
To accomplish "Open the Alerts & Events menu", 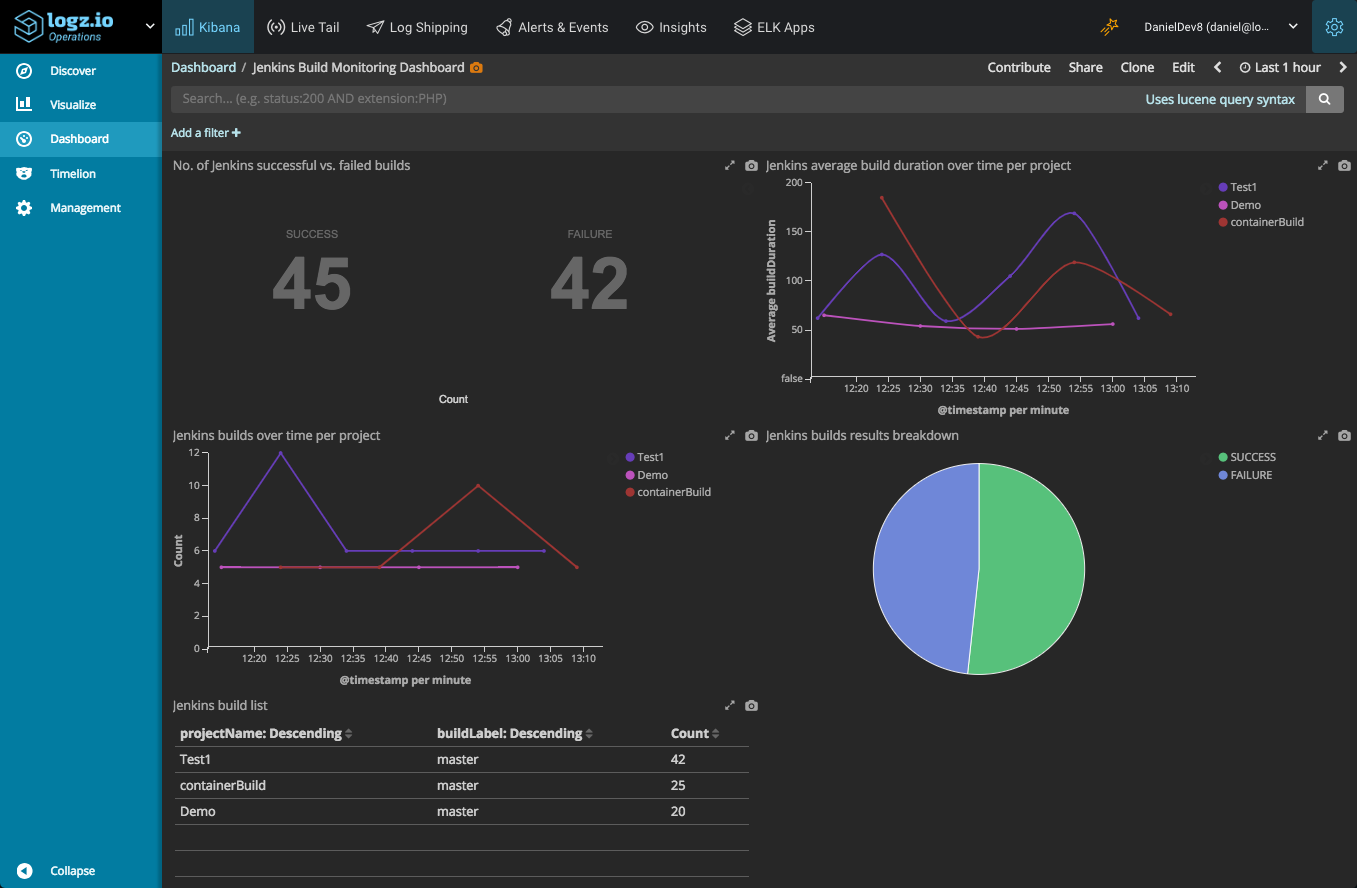I will click(550, 27).
